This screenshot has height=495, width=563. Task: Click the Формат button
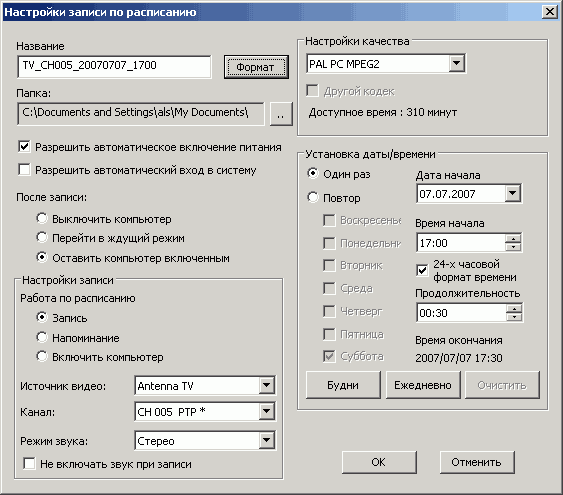pyautogui.click(x=256, y=67)
